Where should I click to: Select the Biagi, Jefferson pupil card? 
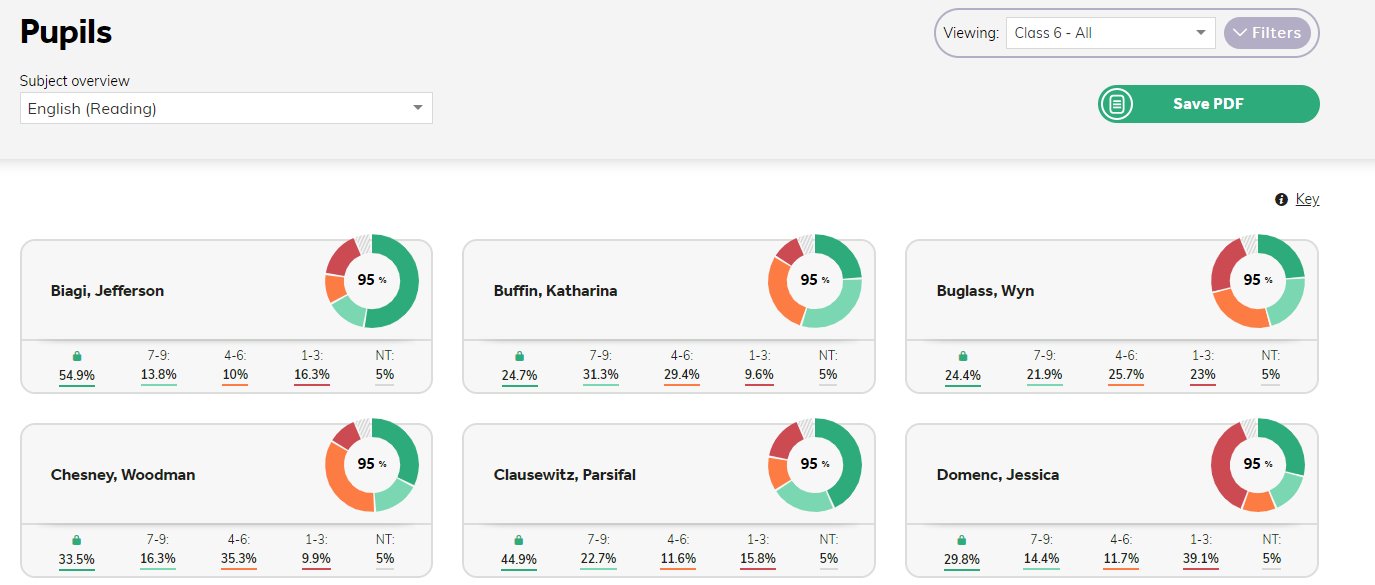226,316
